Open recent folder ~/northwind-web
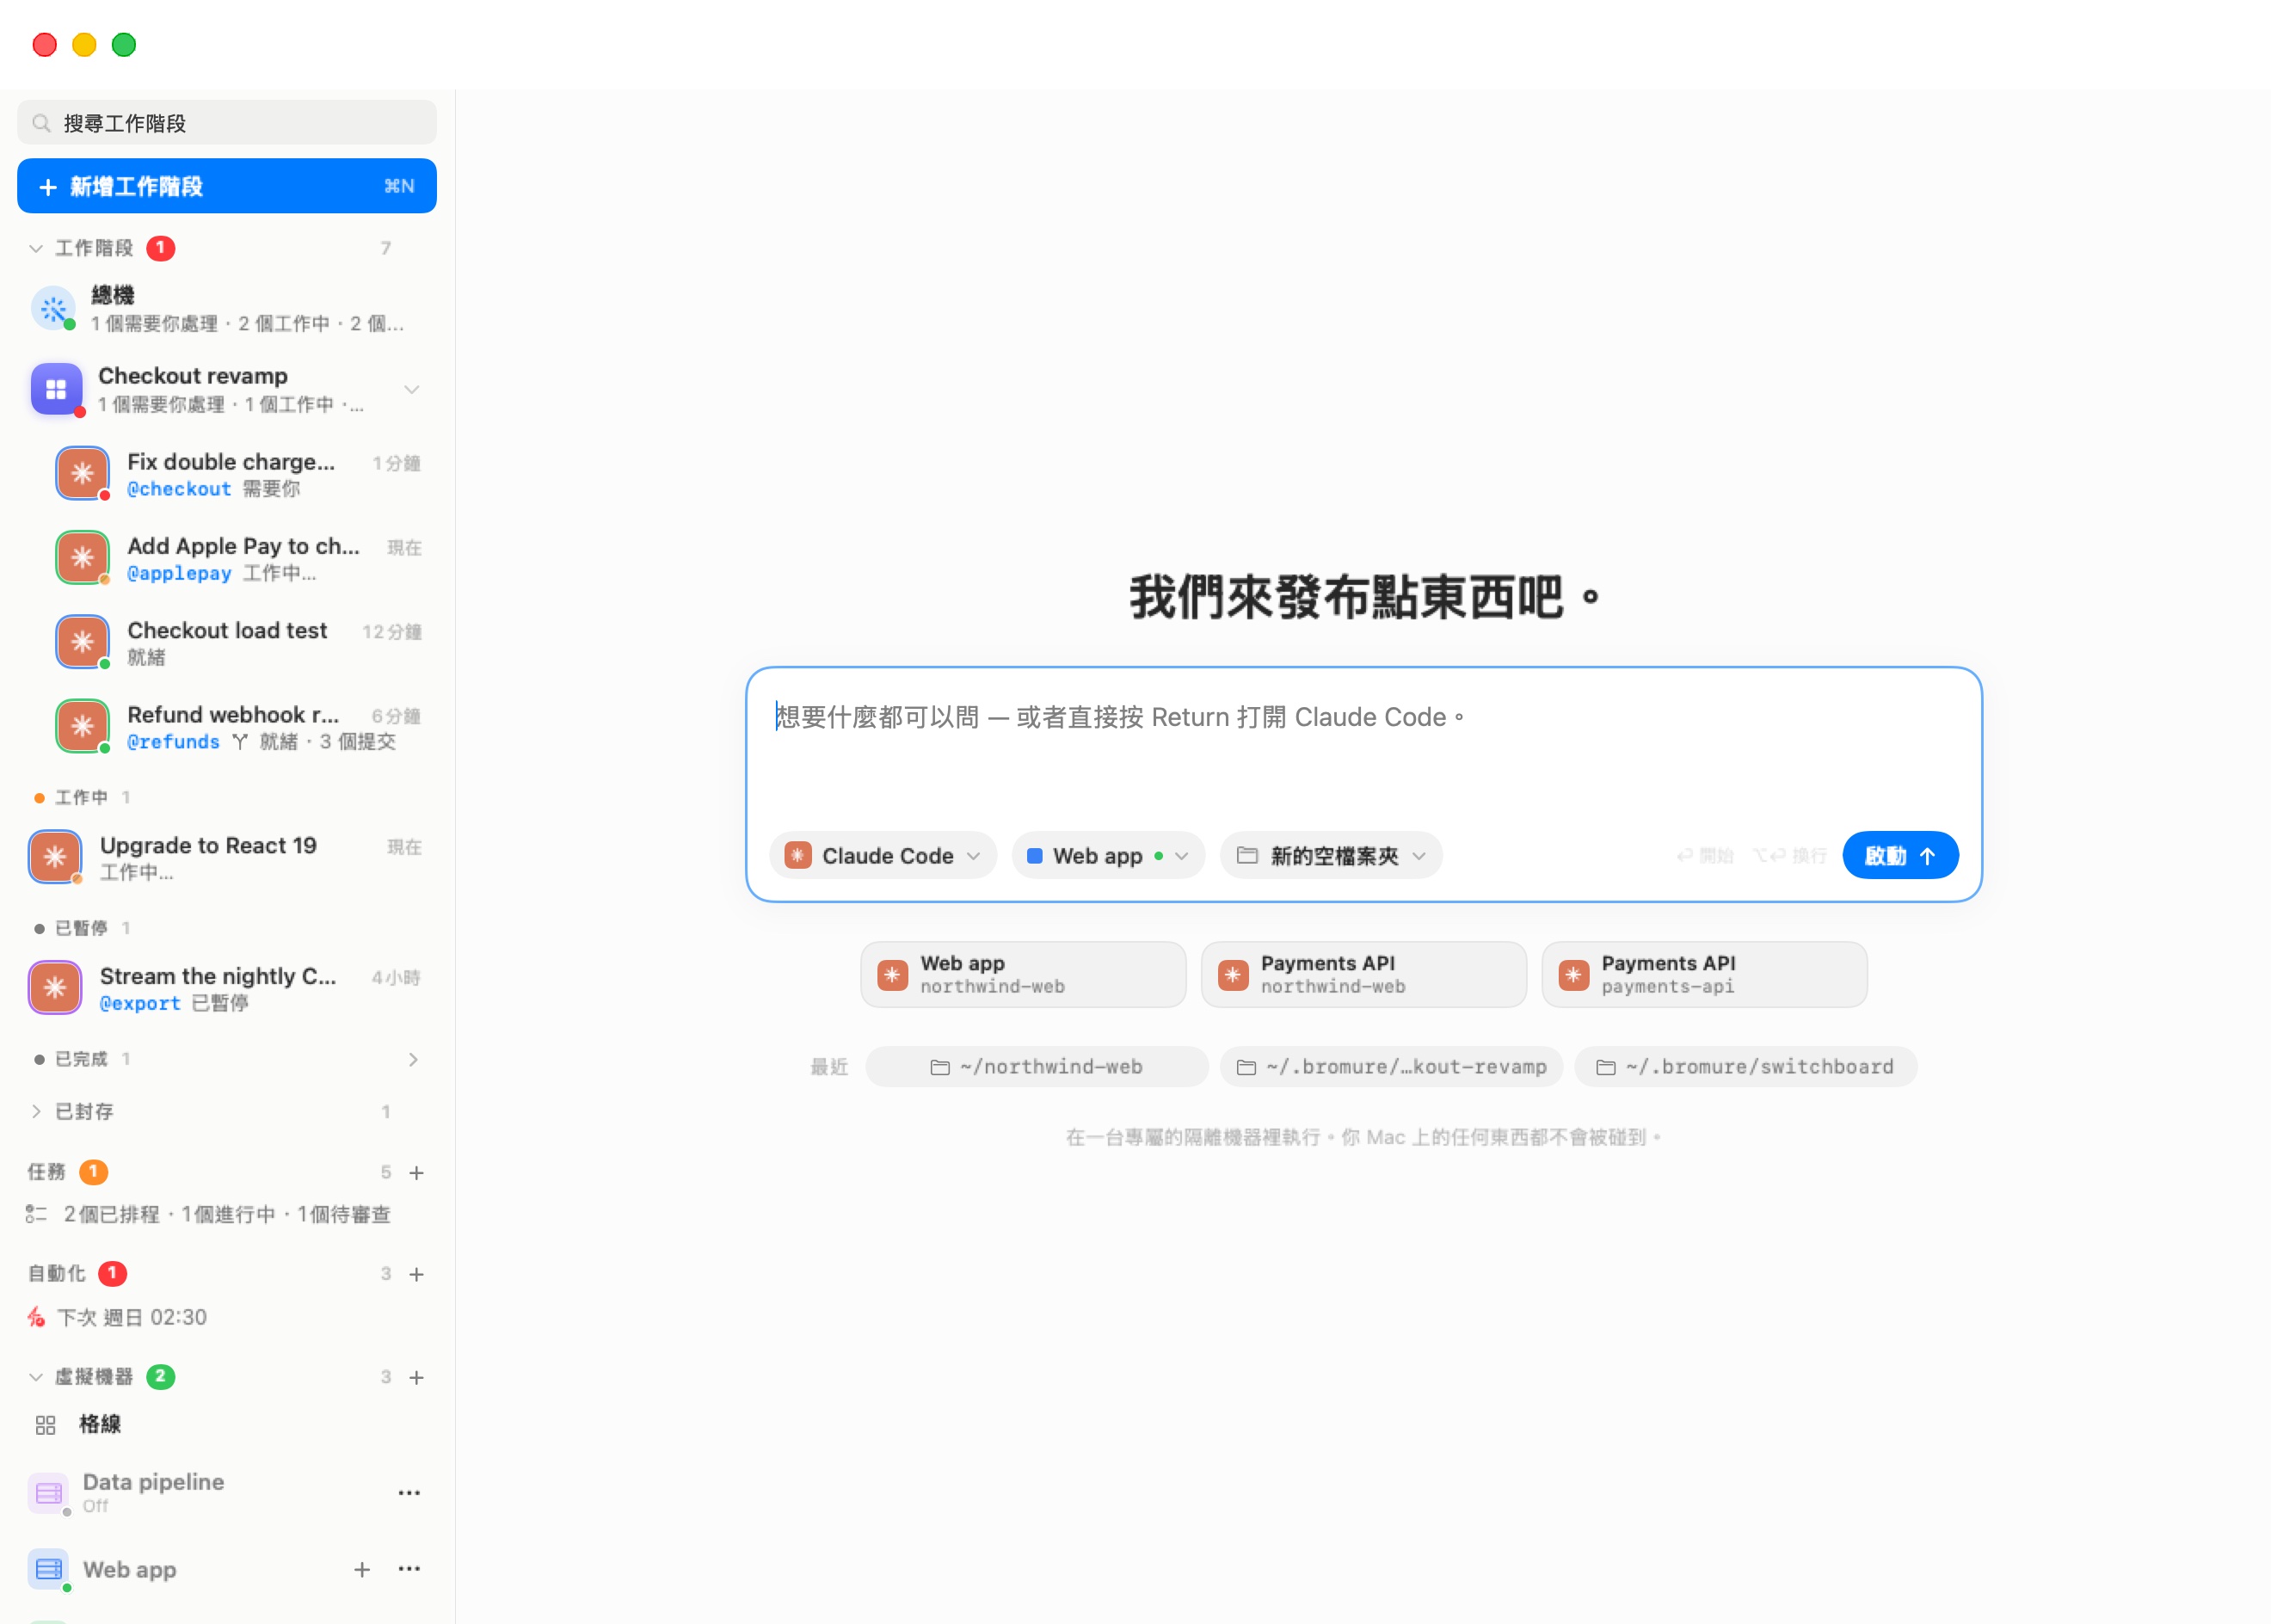 (x=1036, y=1067)
